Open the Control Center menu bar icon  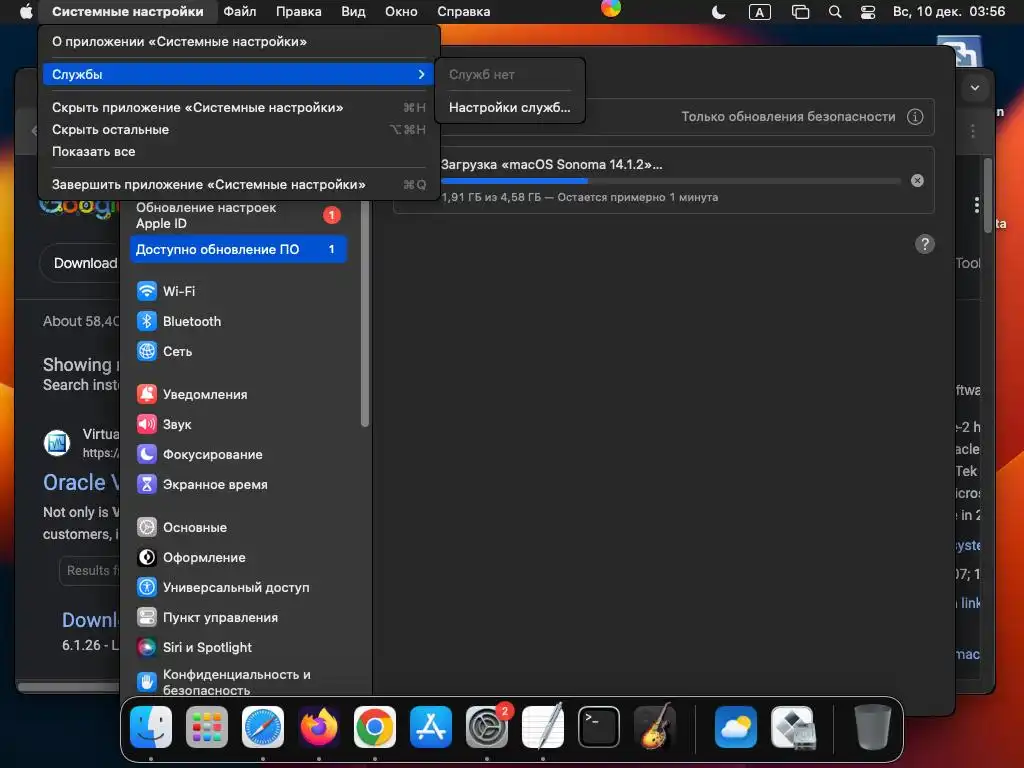point(868,12)
